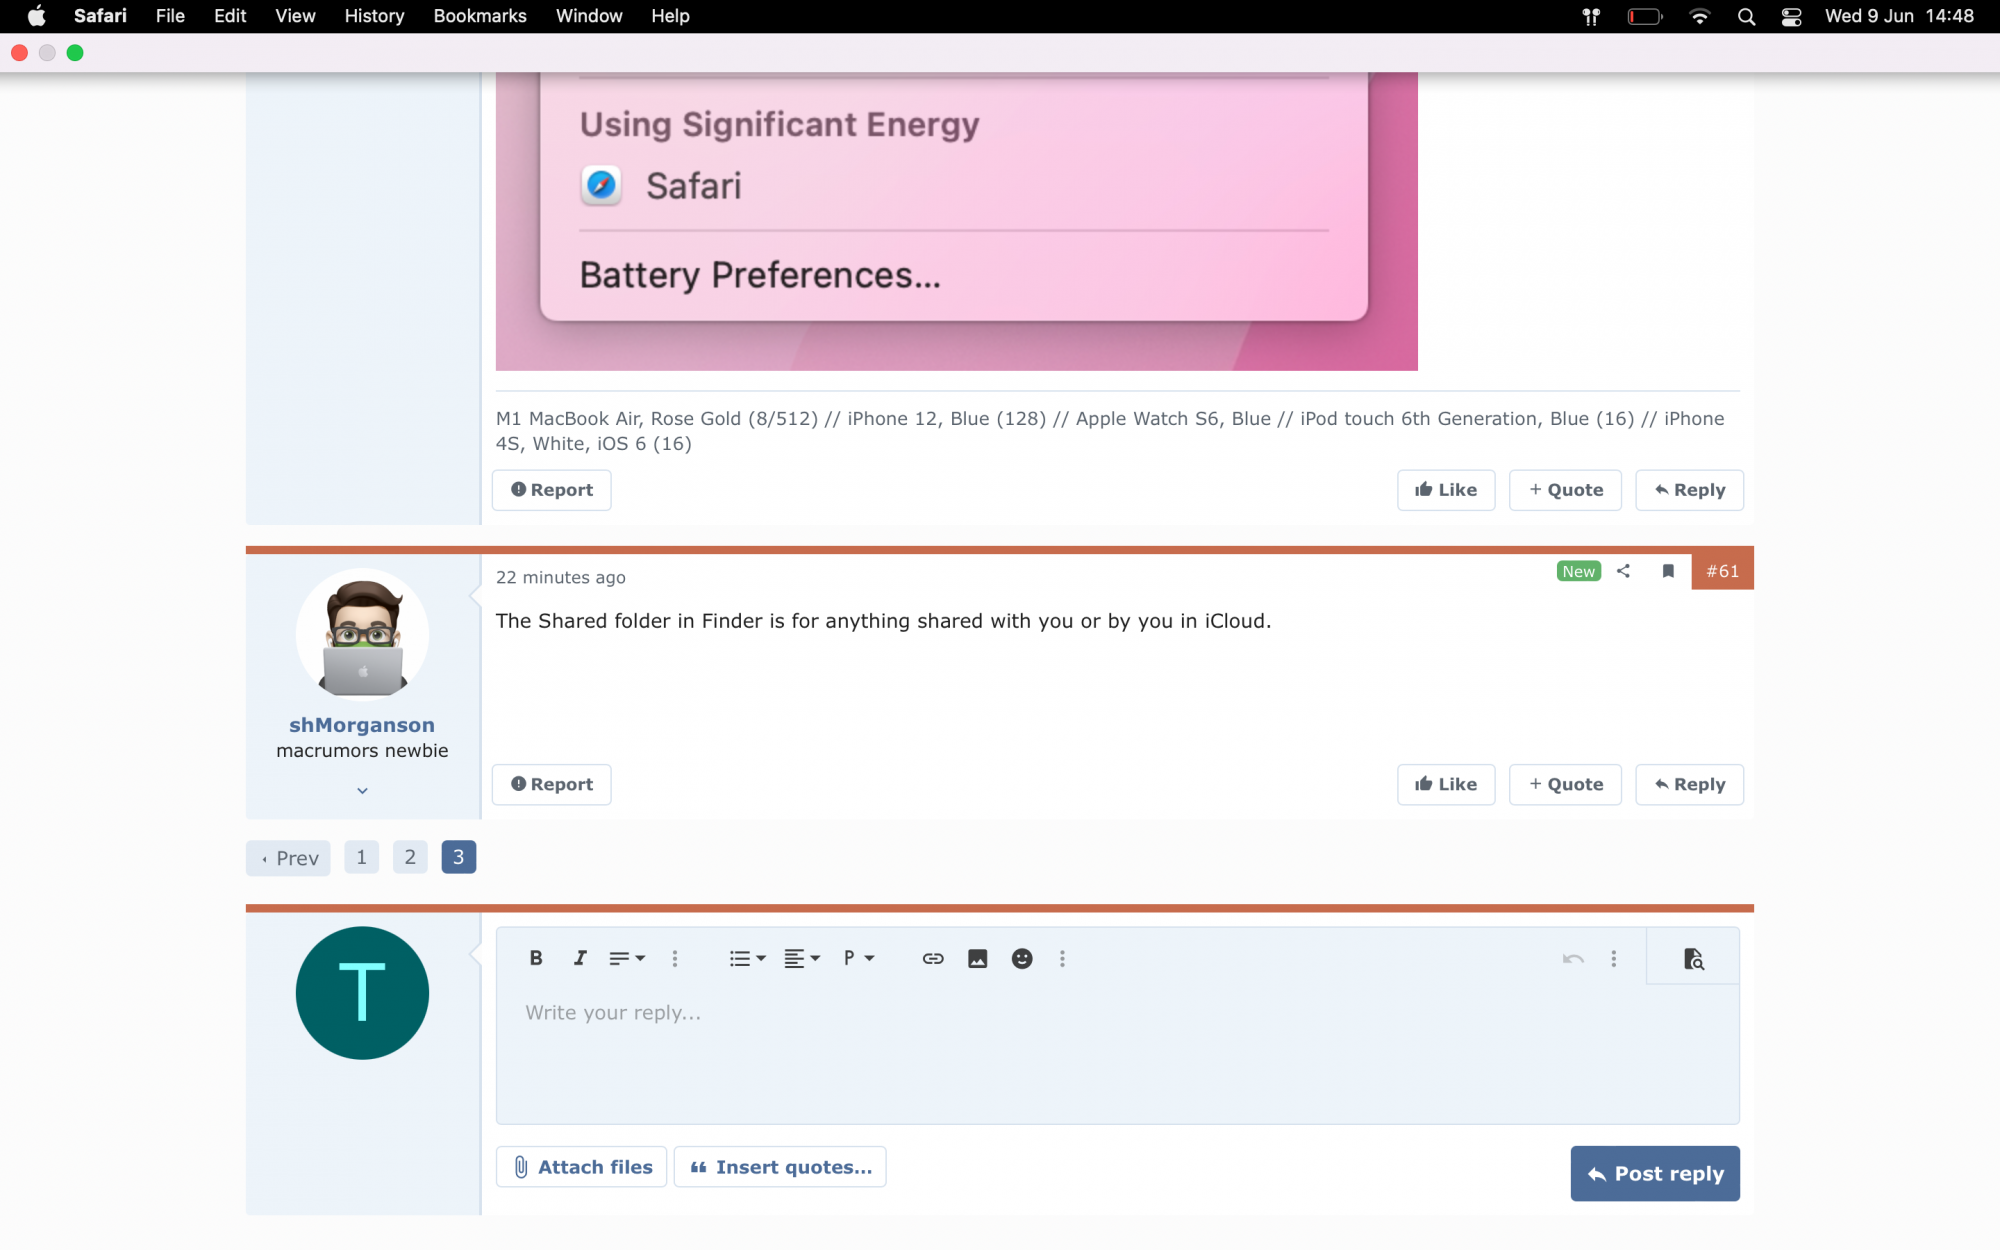
Task: Expand shMorganson's user info chevron
Action: [x=362, y=790]
